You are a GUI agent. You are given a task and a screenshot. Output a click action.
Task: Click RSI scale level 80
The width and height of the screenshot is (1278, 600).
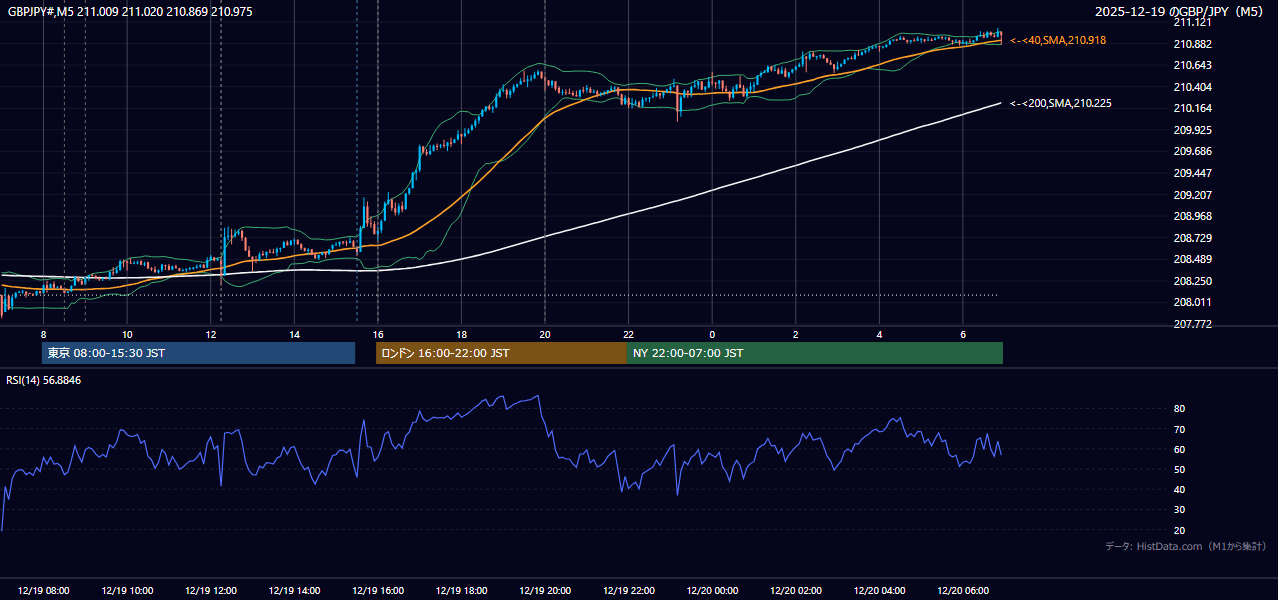1179,409
